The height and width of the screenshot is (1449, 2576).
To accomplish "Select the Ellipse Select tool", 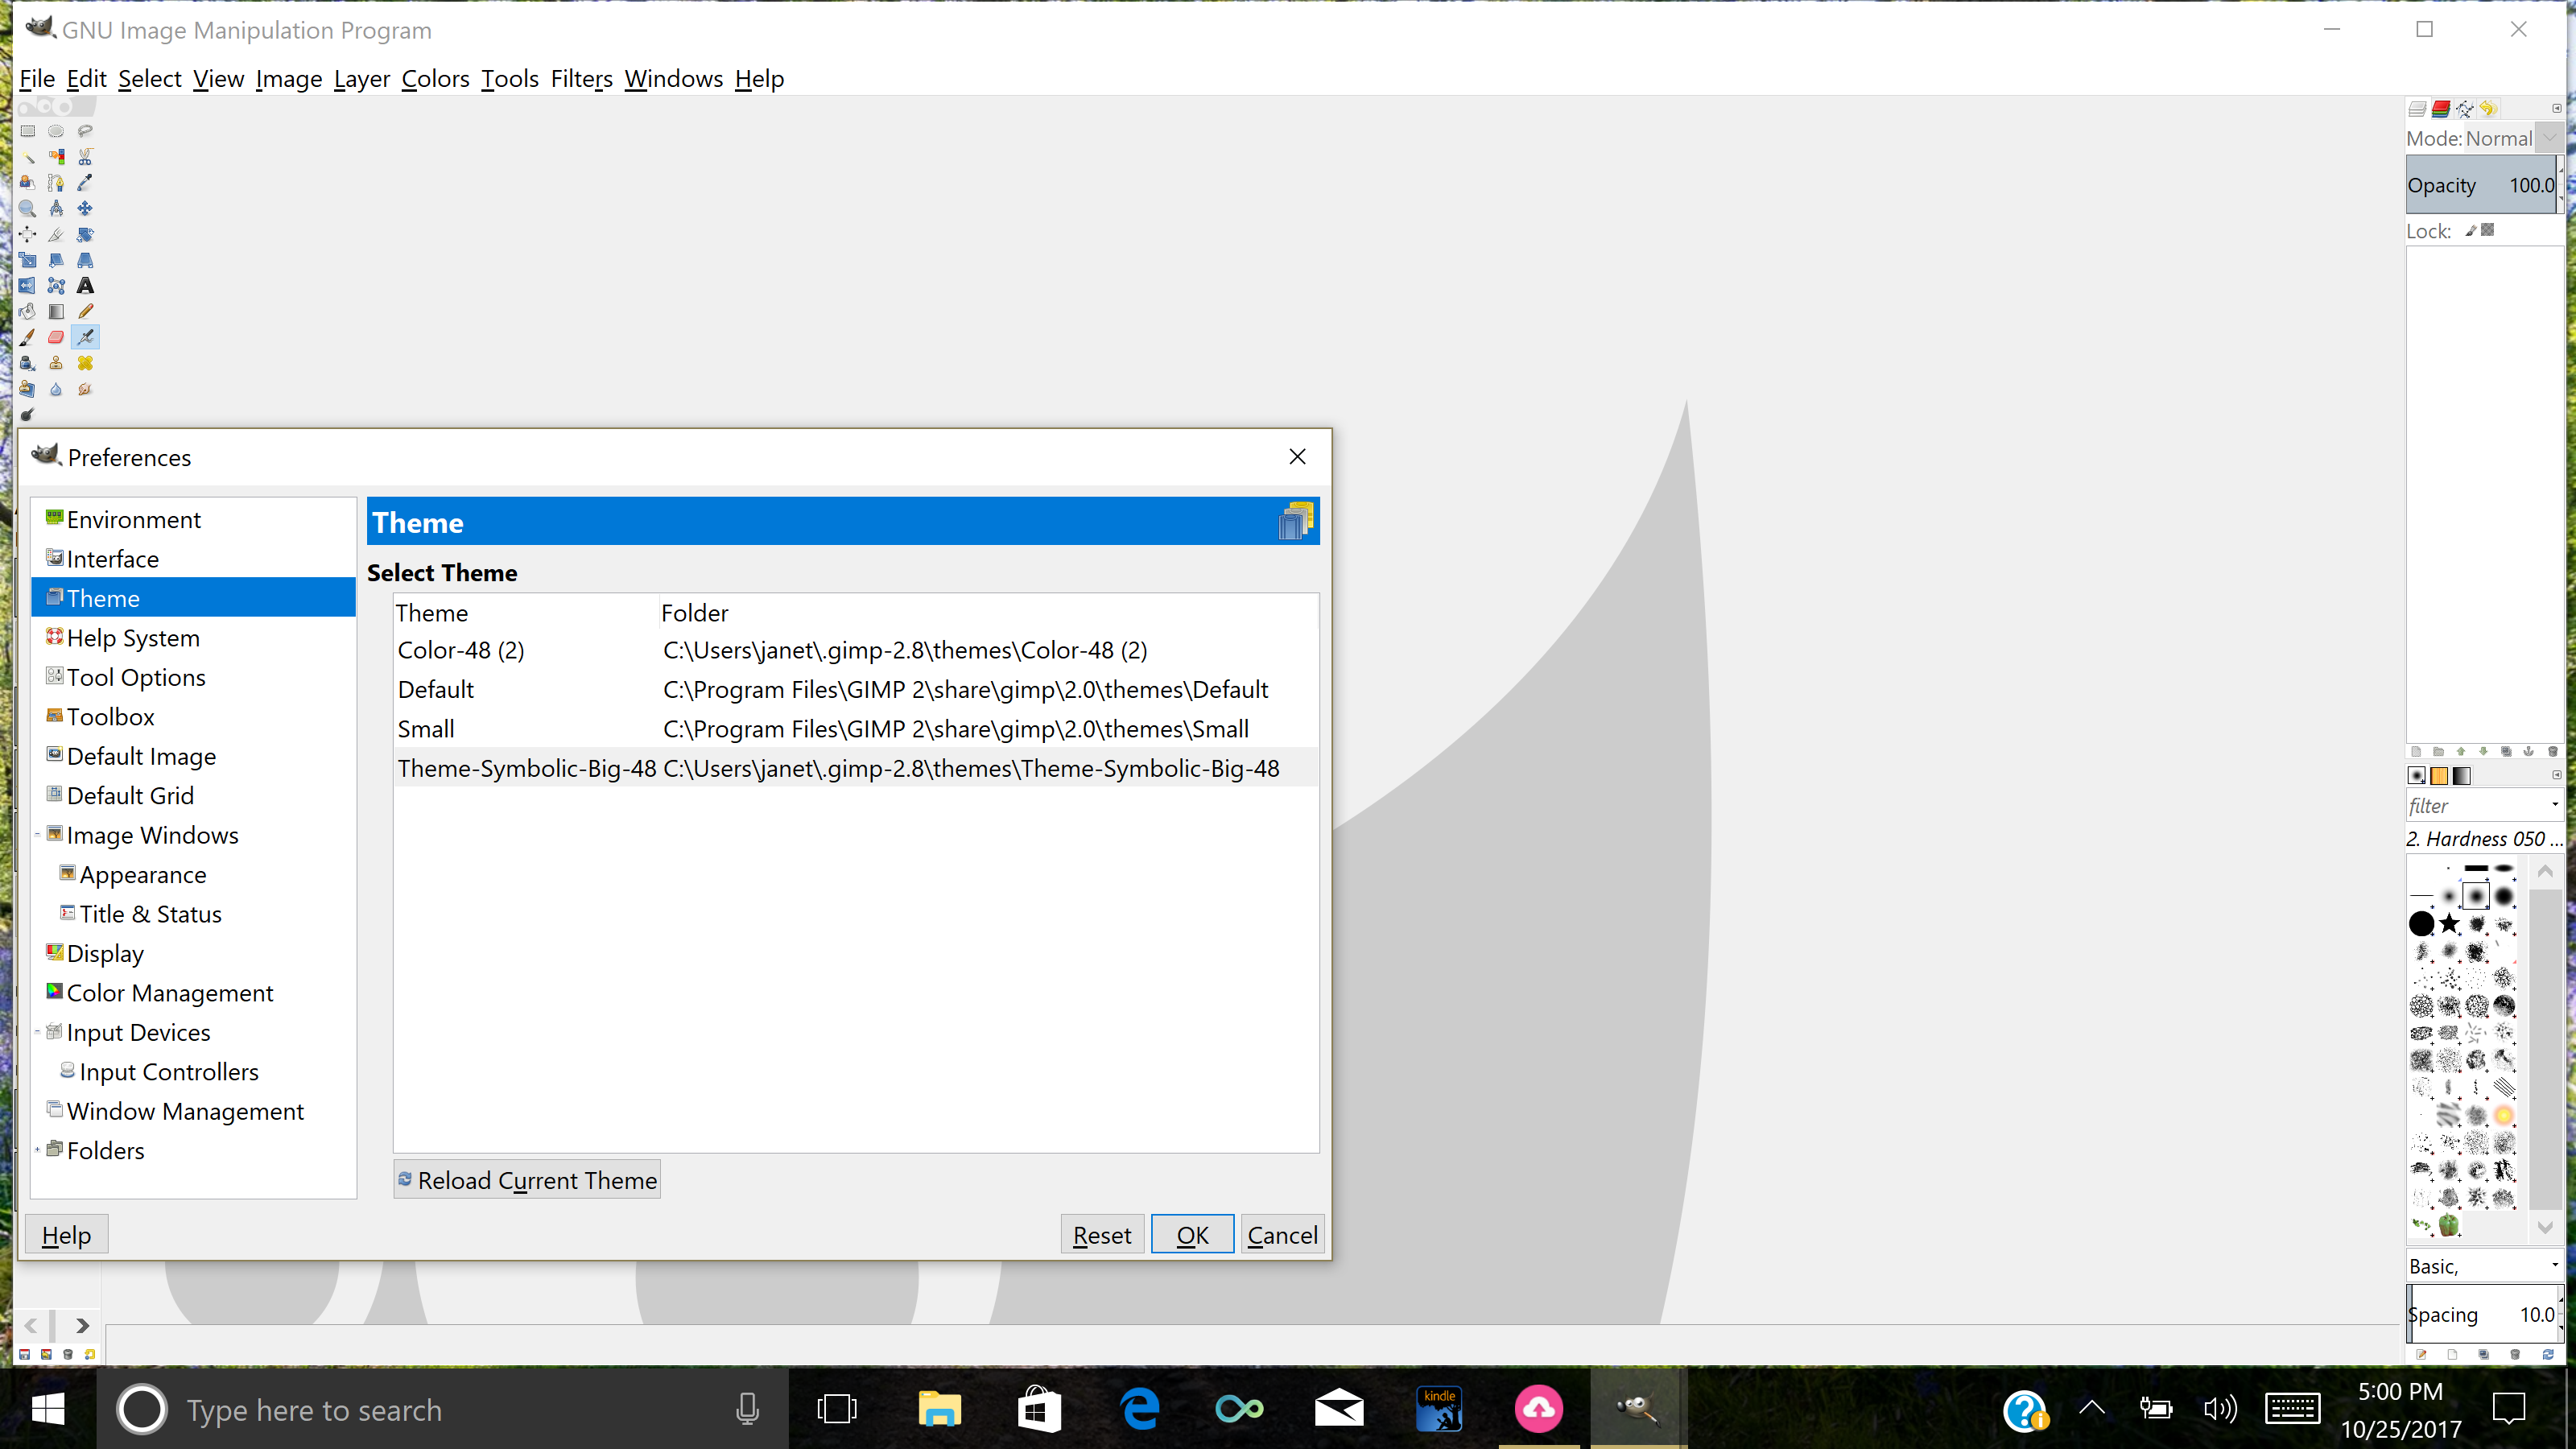I will (56, 131).
